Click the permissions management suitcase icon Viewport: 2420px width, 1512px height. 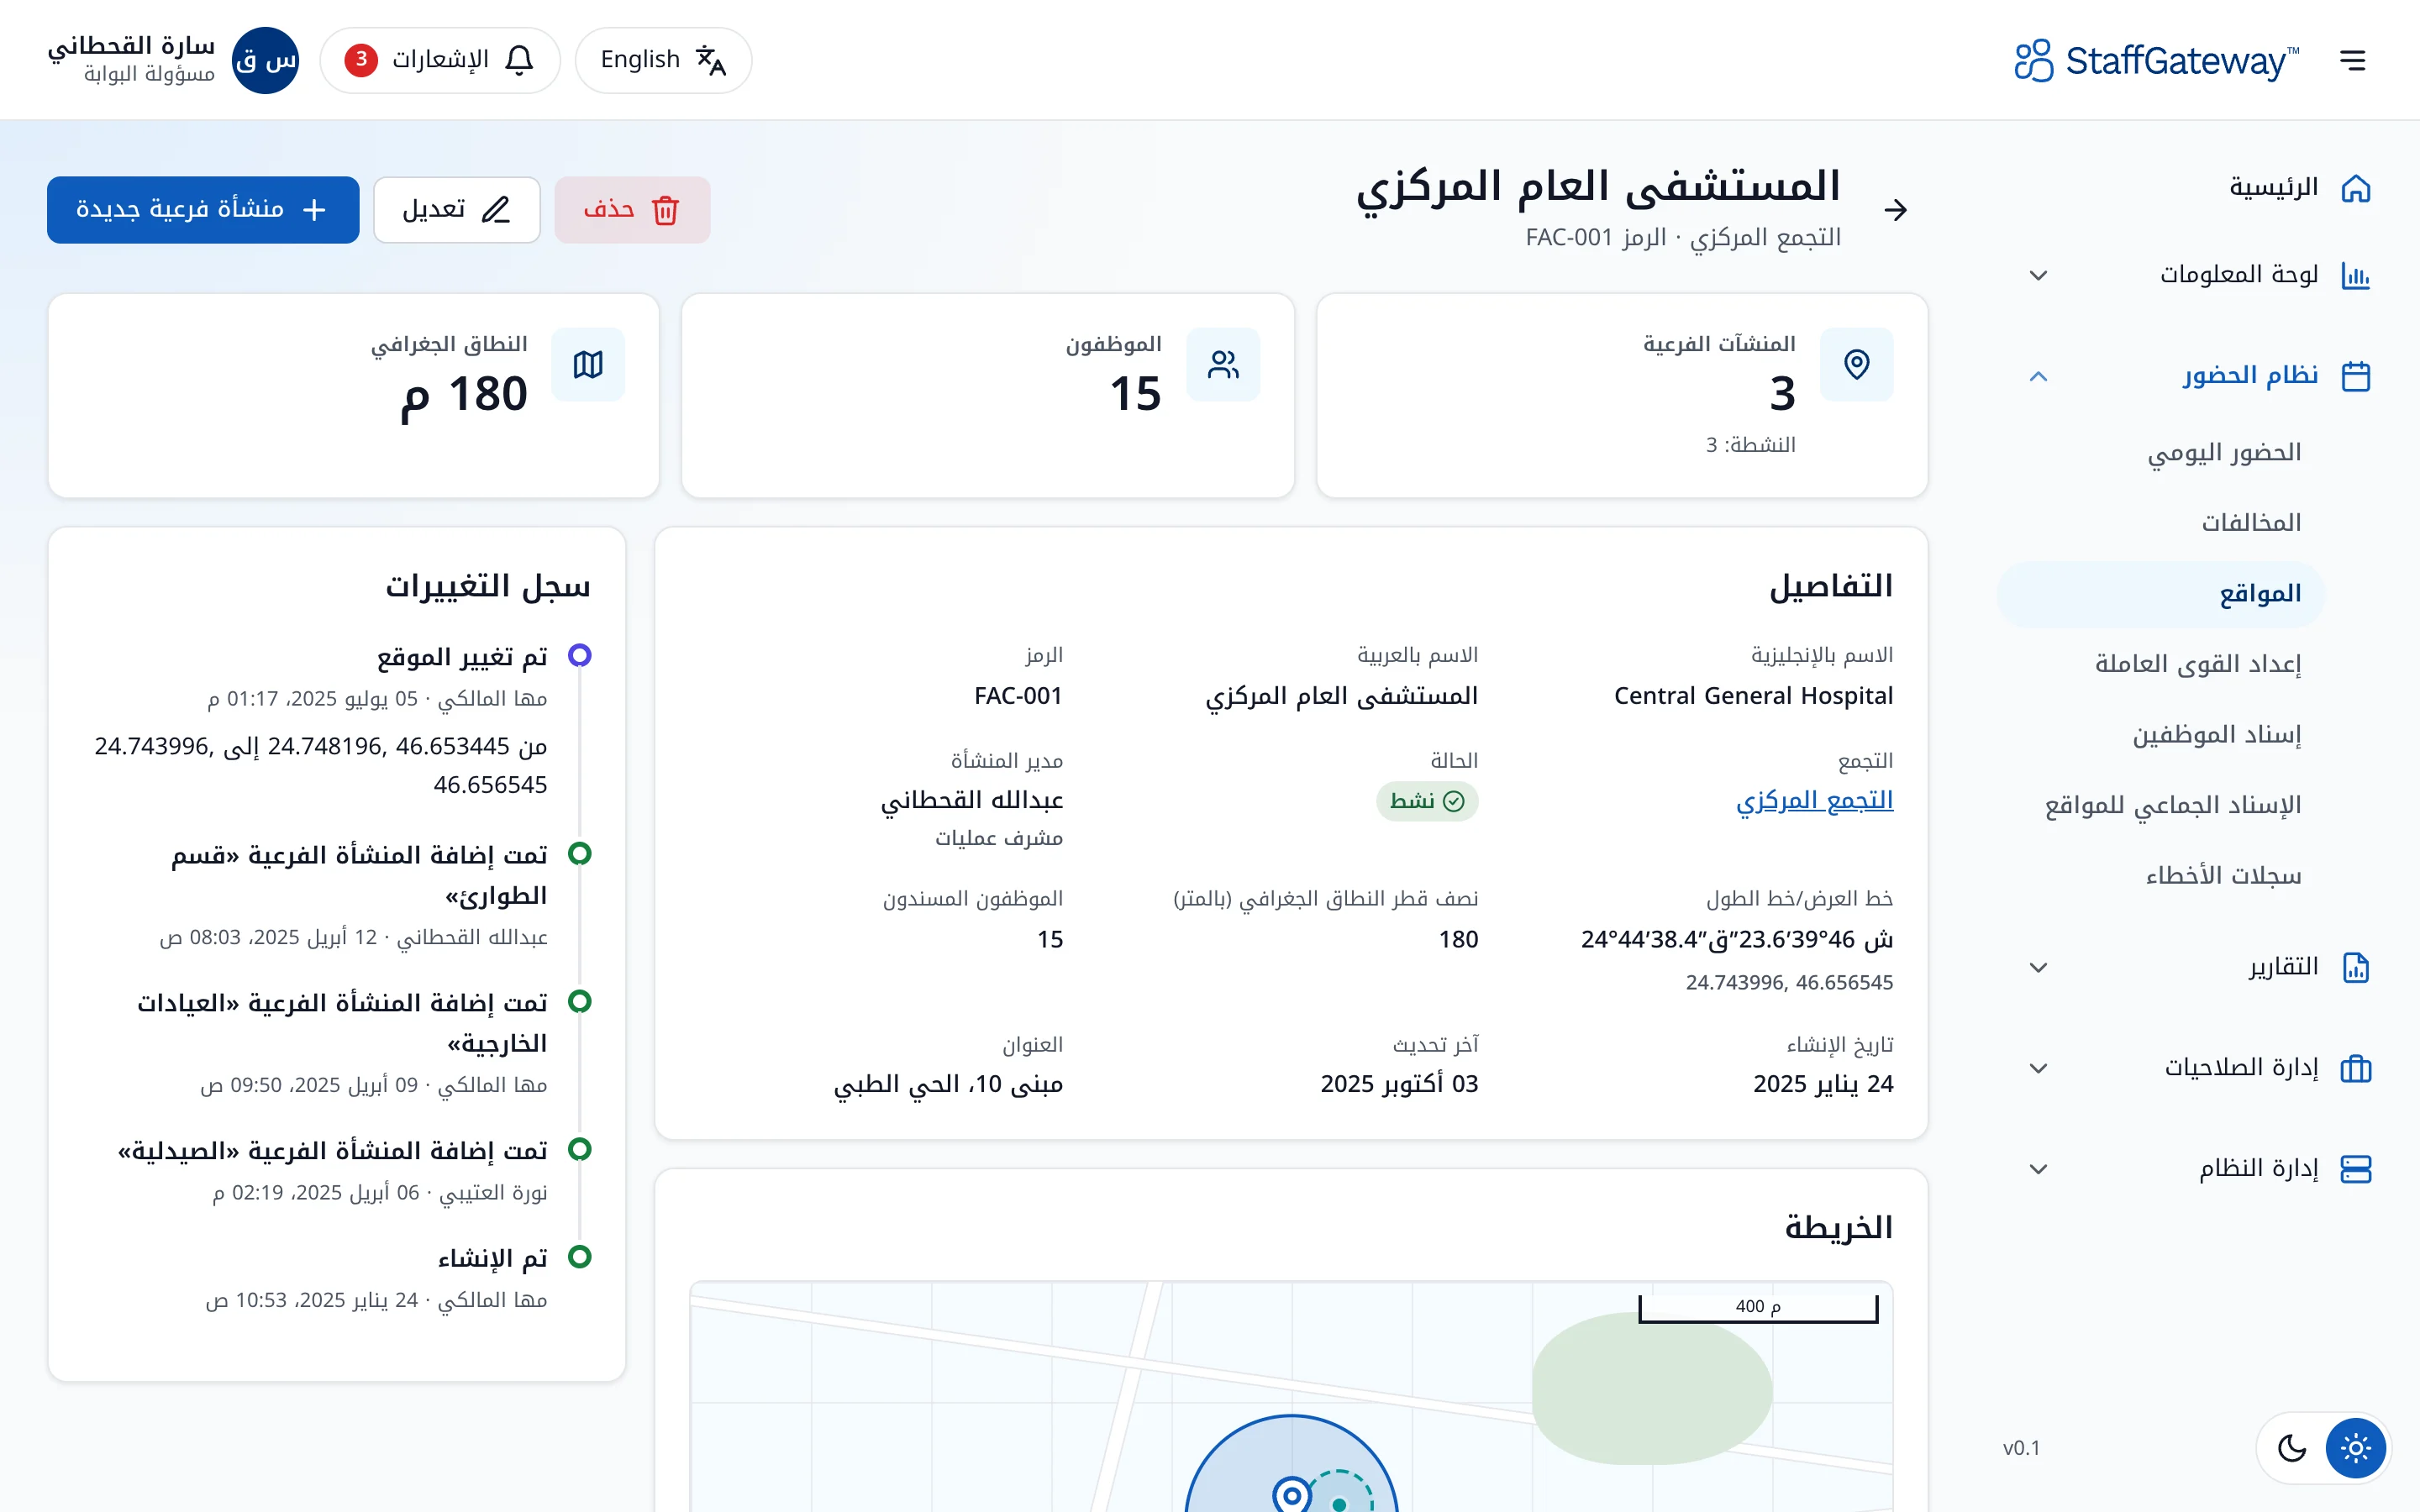click(2355, 1068)
